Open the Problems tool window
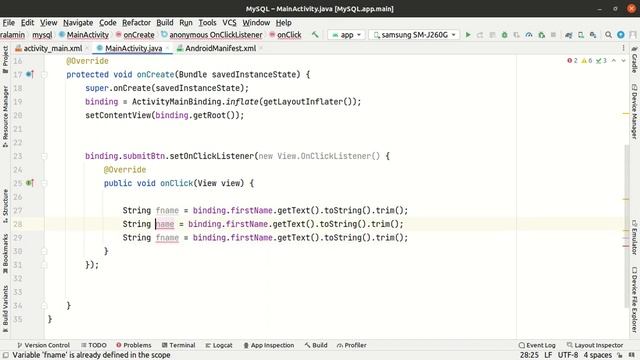Image resolution: width=640 pixels, height=360 pixels. [x=133, y=345]
